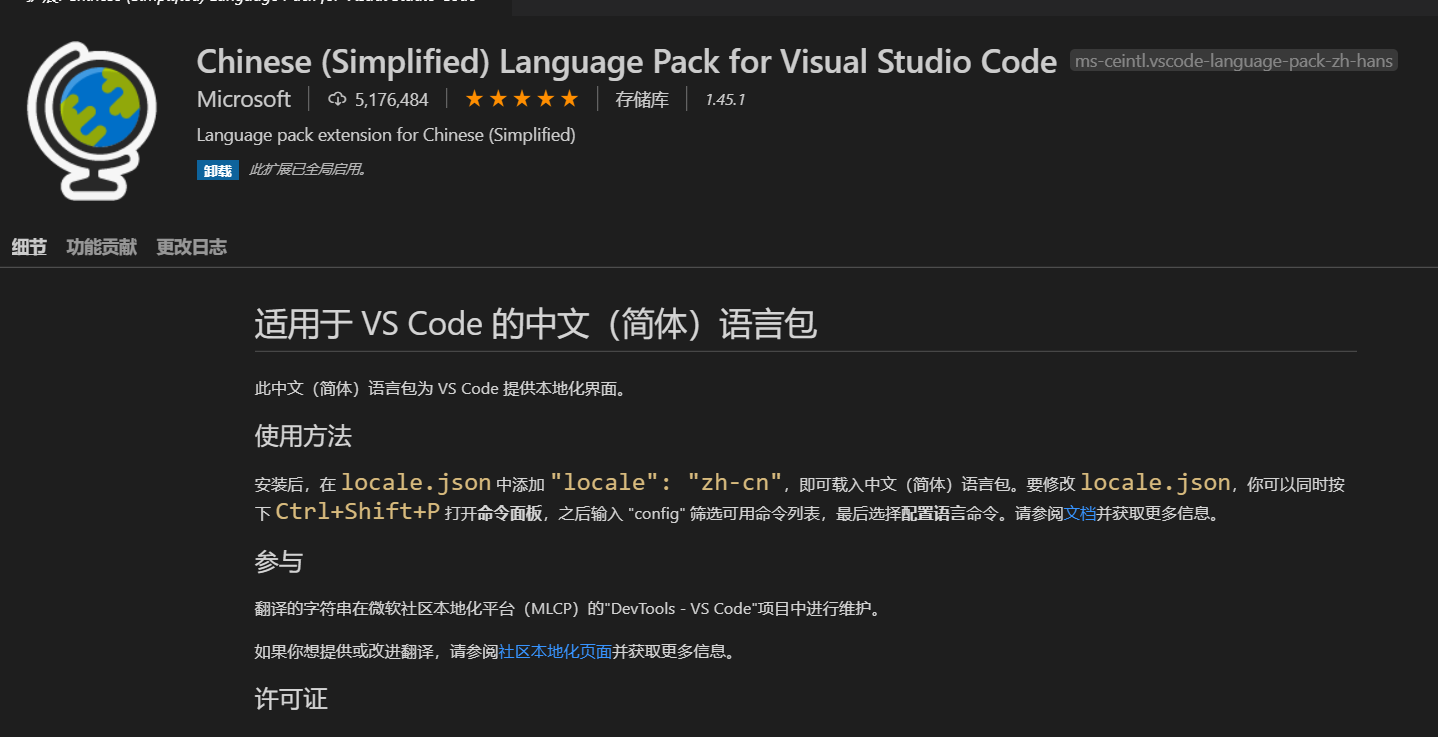
Task: Click the Ctrl+Shift+P shortcut code text
Action: click(358, 512)
